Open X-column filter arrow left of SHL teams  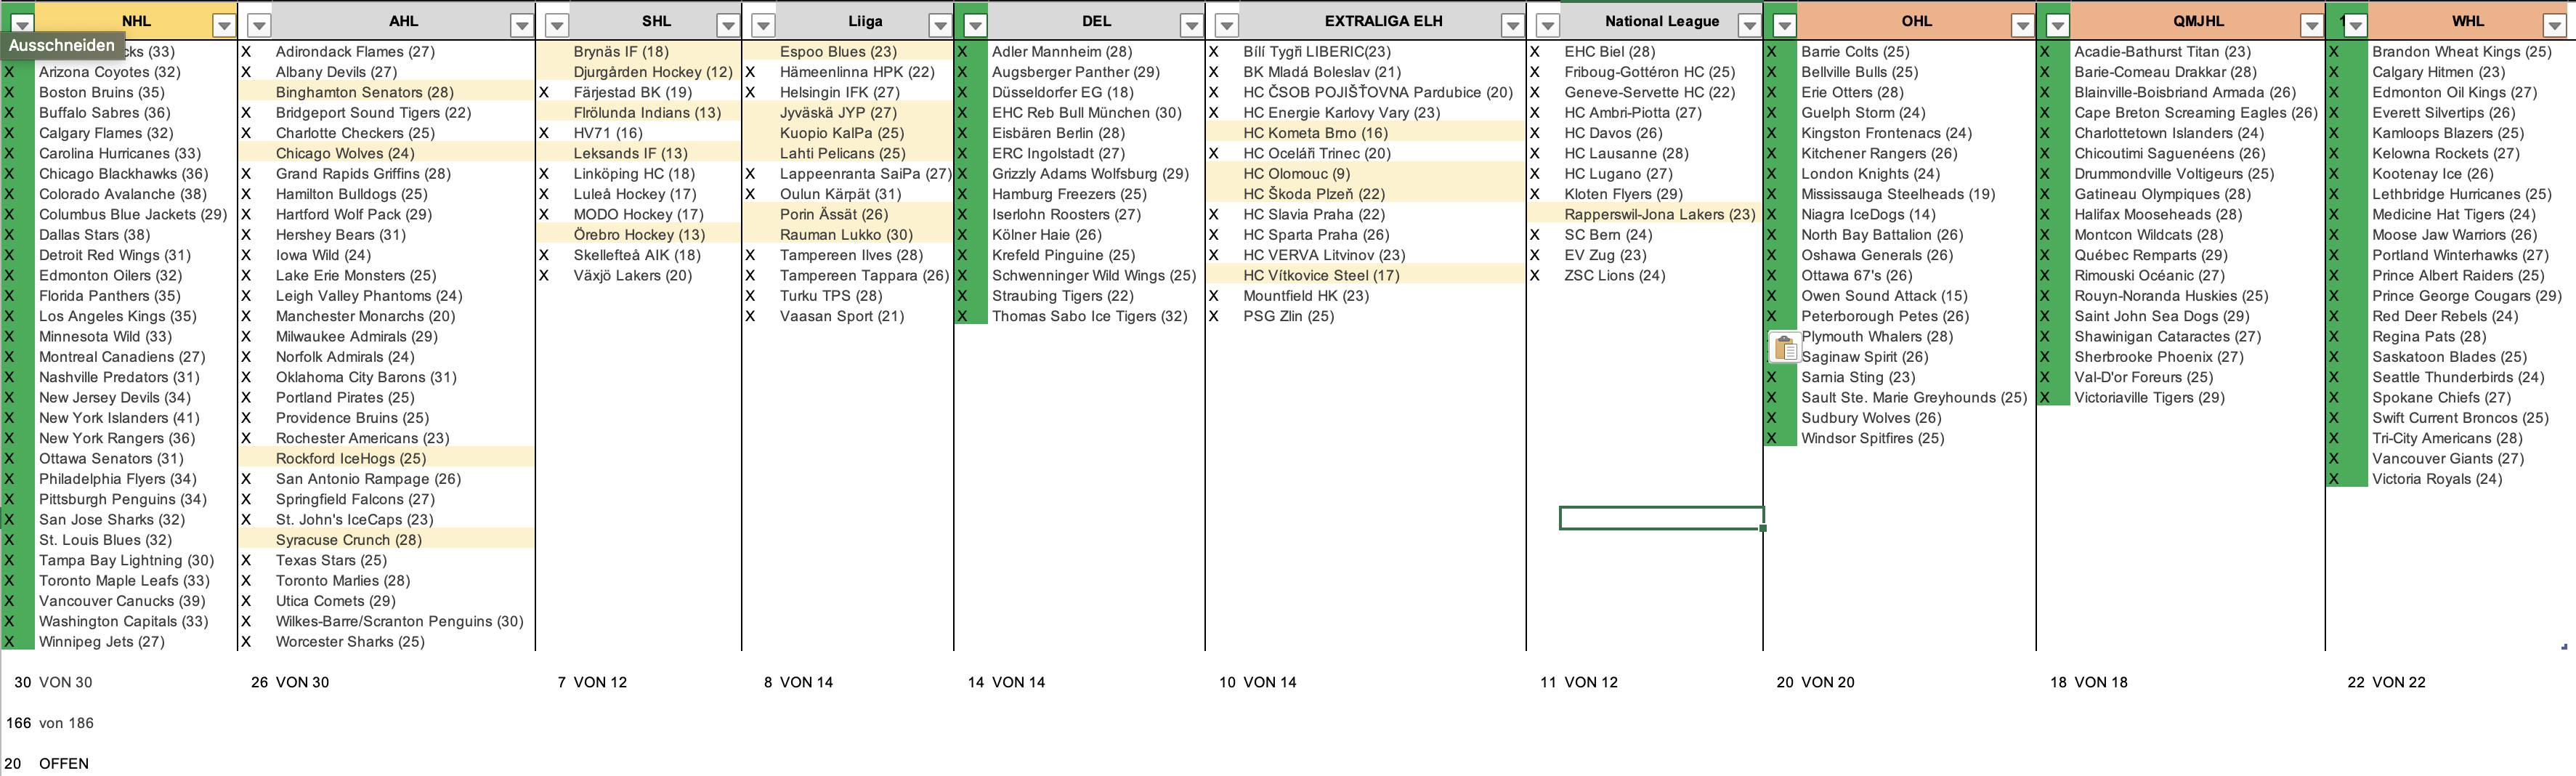click(x=557, y=25)
